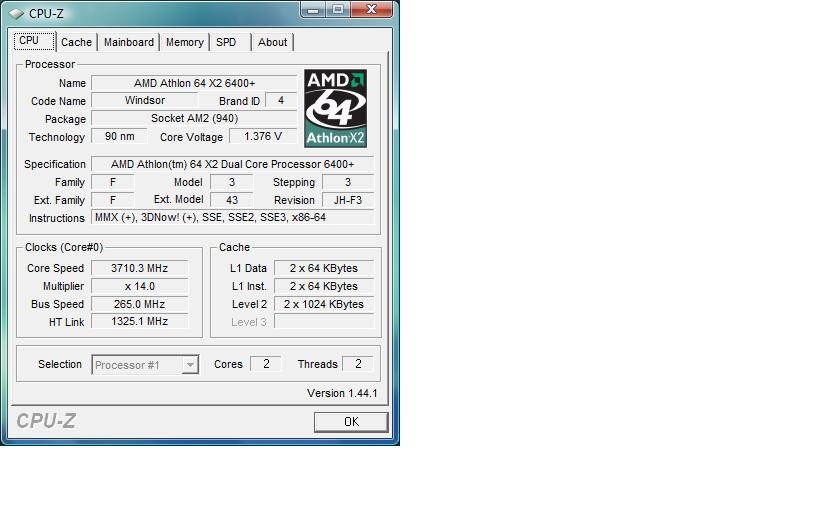This screenshot has height=525, width=840.
Task: Open the Mainboard tab
Action: (x=129, y=42)
